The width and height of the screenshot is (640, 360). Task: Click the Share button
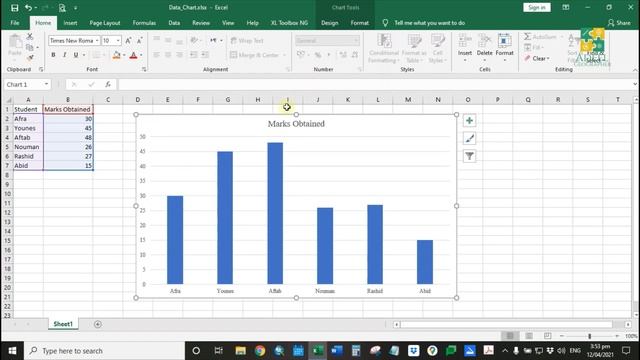pos(619,23)
